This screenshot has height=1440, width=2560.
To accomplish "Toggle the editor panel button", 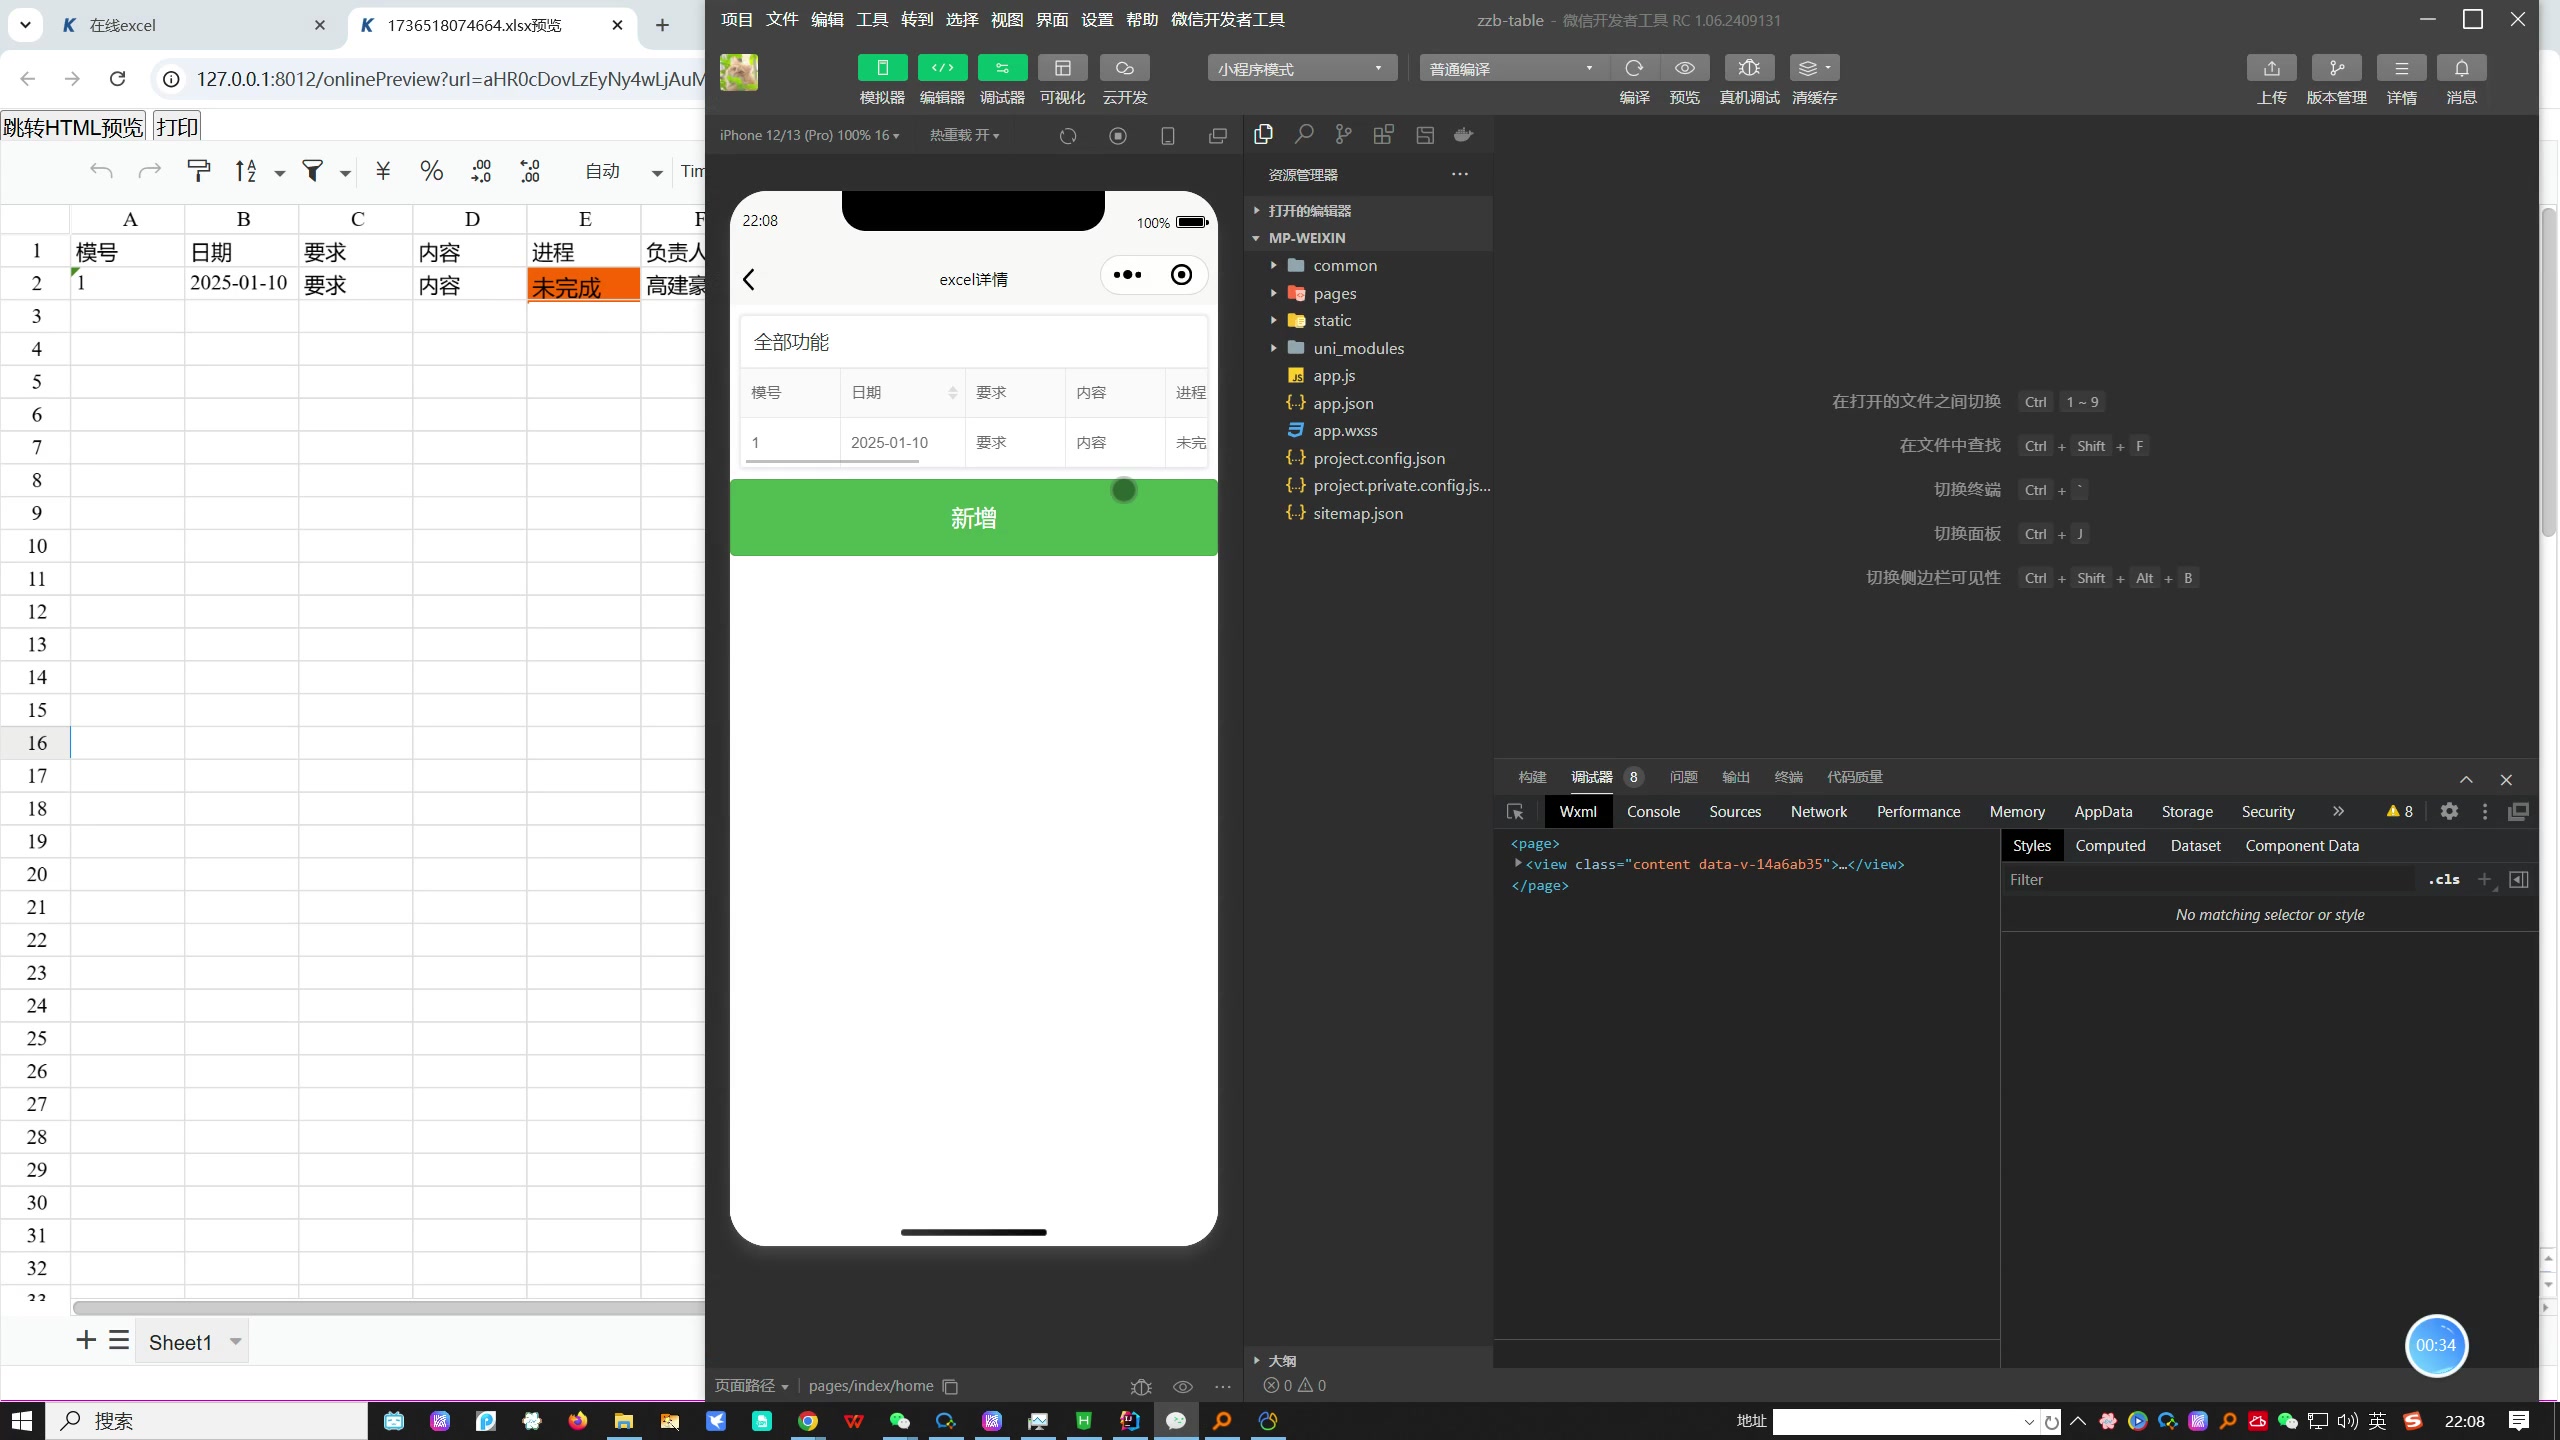I will [x=942, y=67].
